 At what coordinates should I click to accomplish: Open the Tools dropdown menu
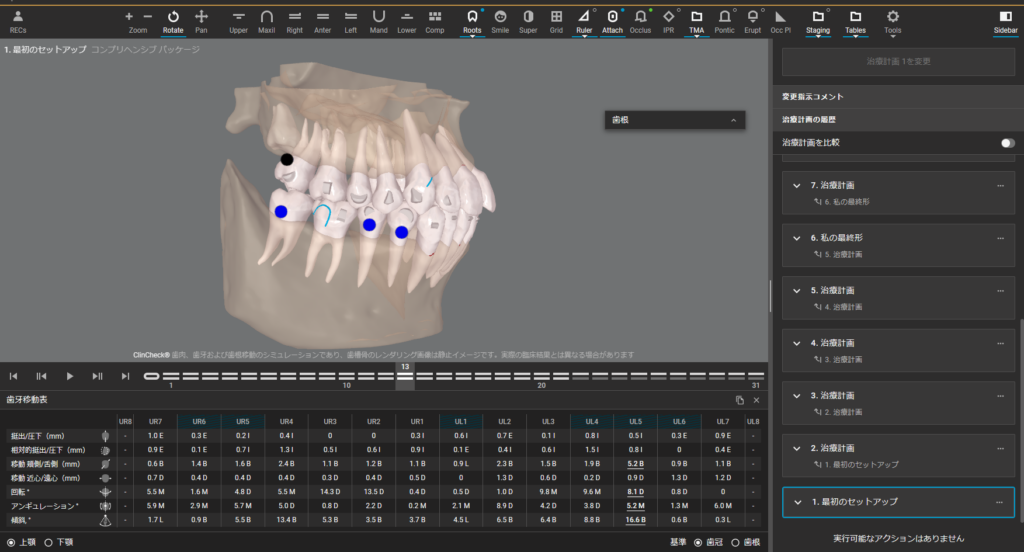point(892,21)
